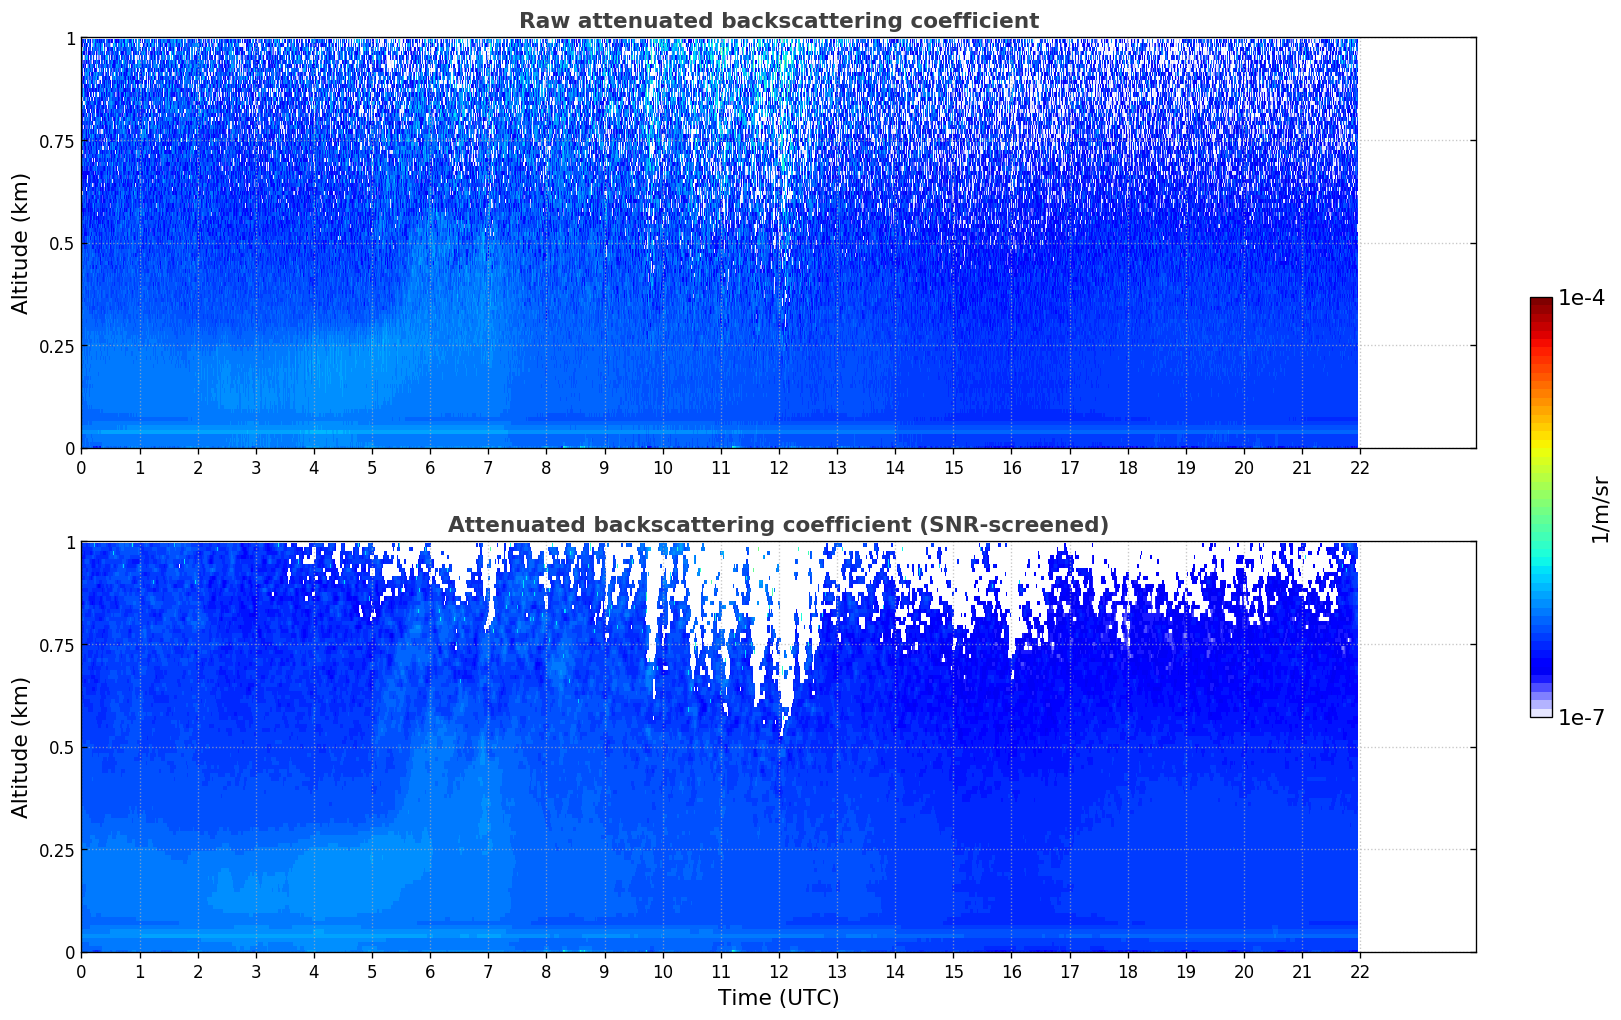Click altitude tick '0.5' on SNR-screened plot
Image resolution: width=1621 pixels, height=1020 pixels.
coord(62,747)
